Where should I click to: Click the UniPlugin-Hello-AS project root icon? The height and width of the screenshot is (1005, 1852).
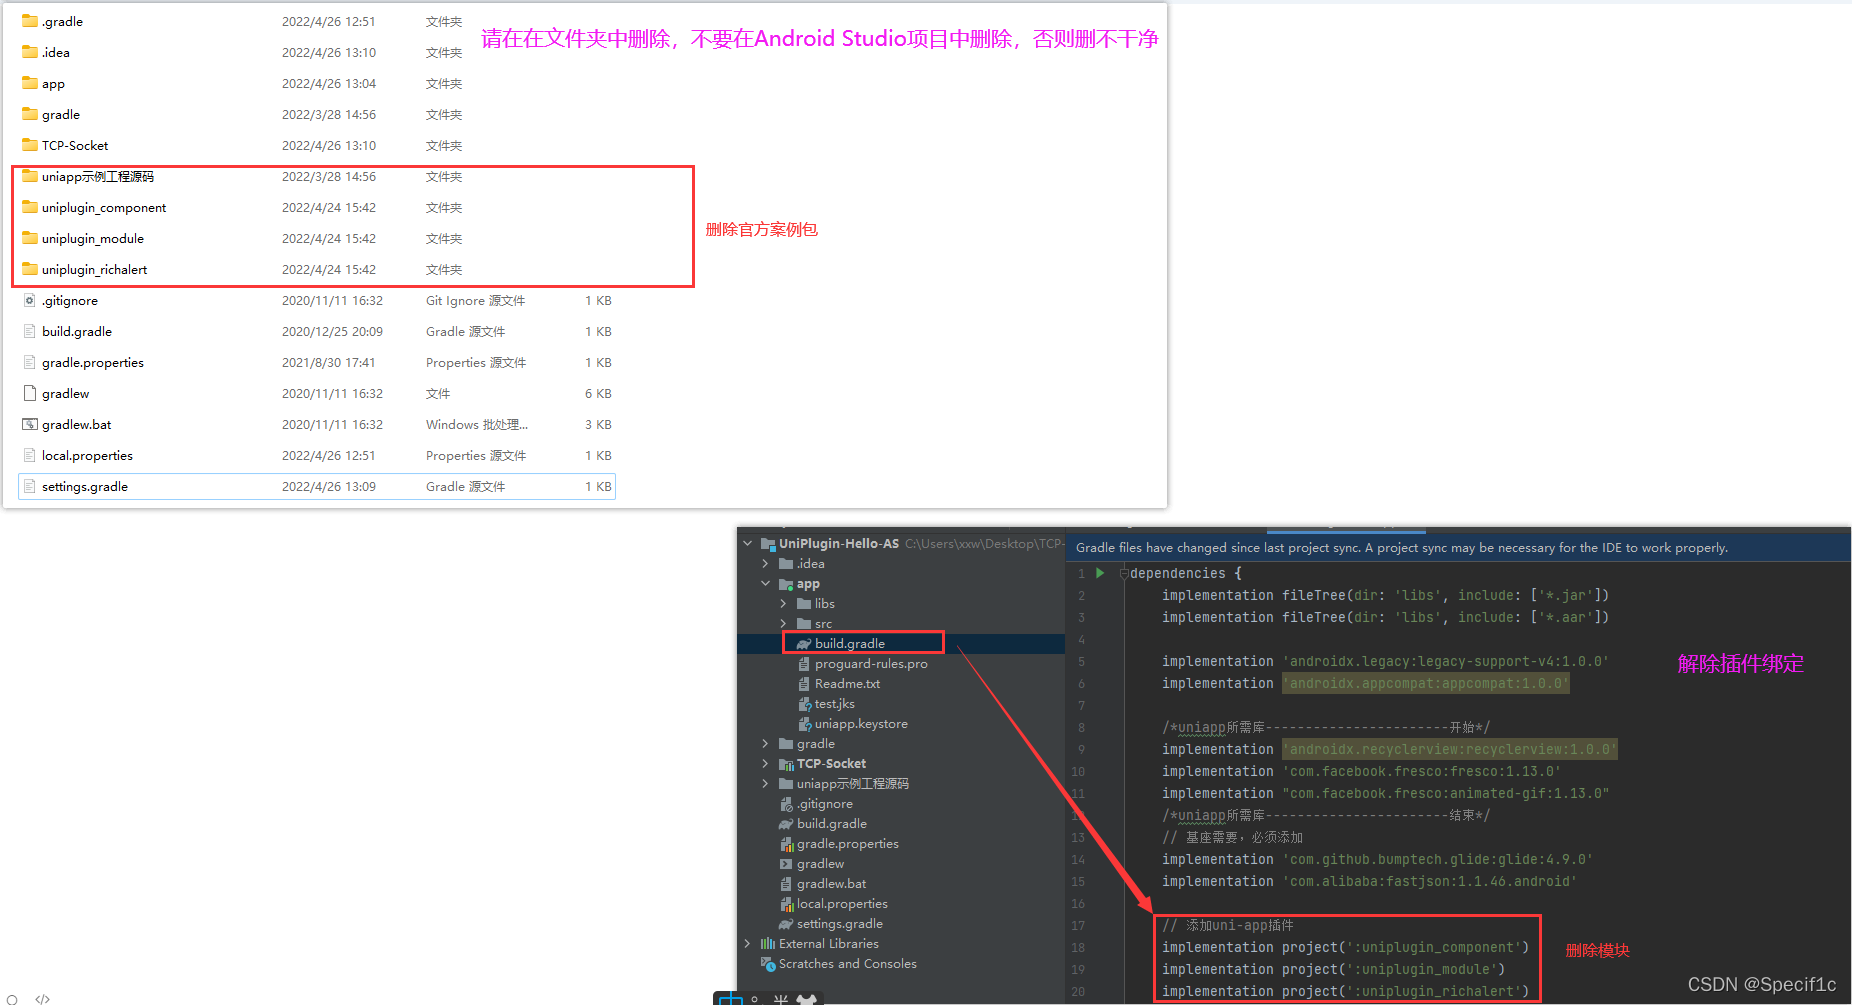[x=768, y=544]
